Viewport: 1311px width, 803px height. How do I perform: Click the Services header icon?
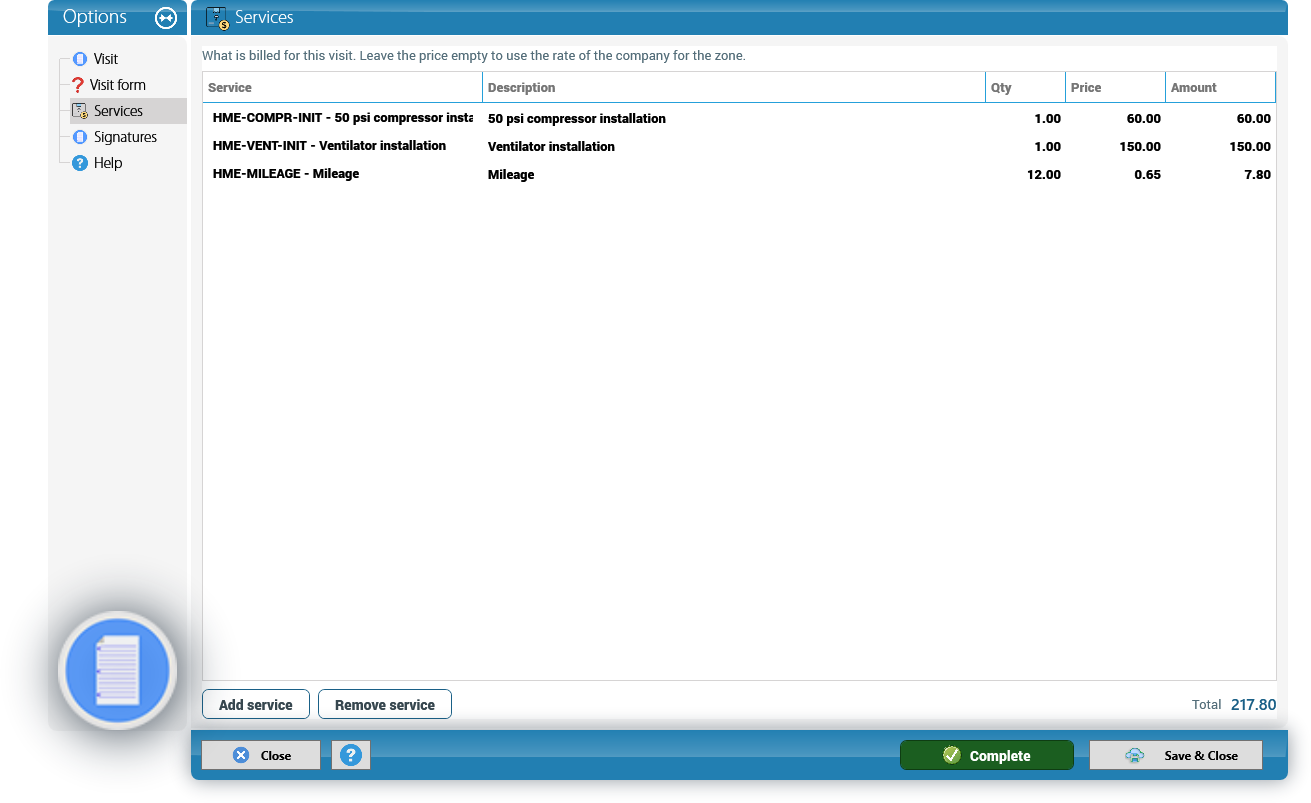click(x=217, y=18)
